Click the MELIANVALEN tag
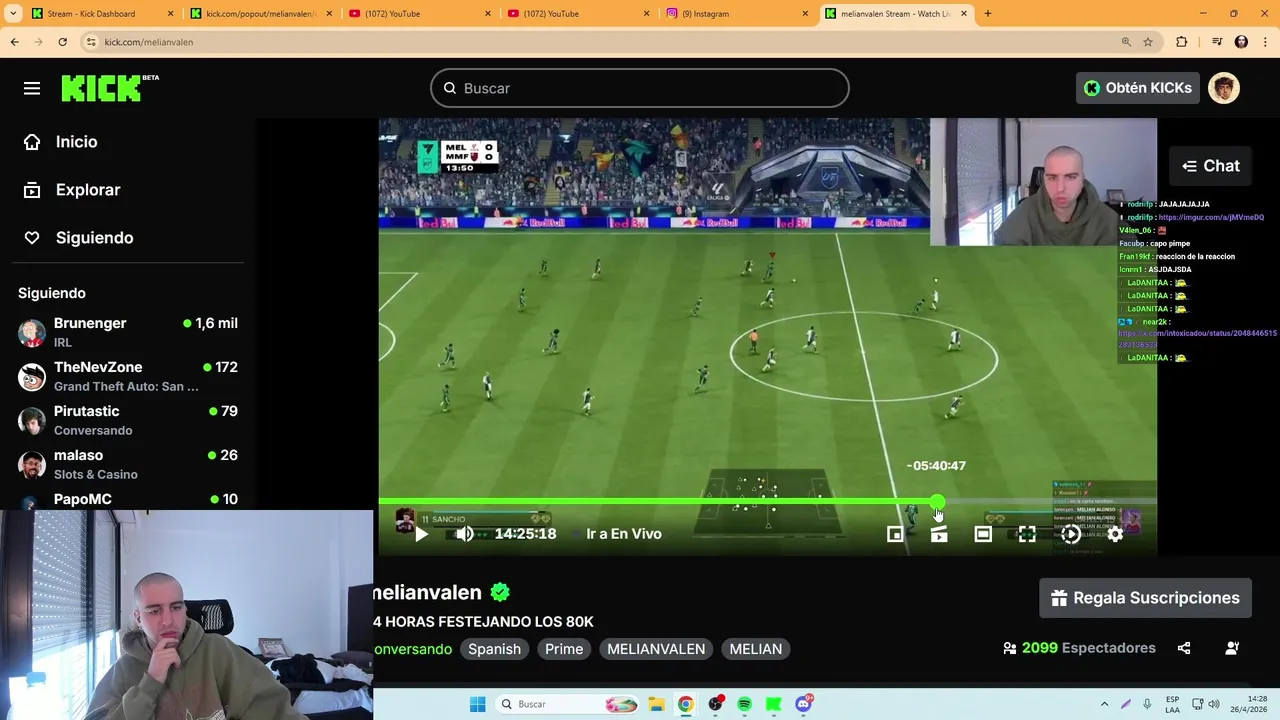Viewport: 1280px width, 720px height. point(656,649)
